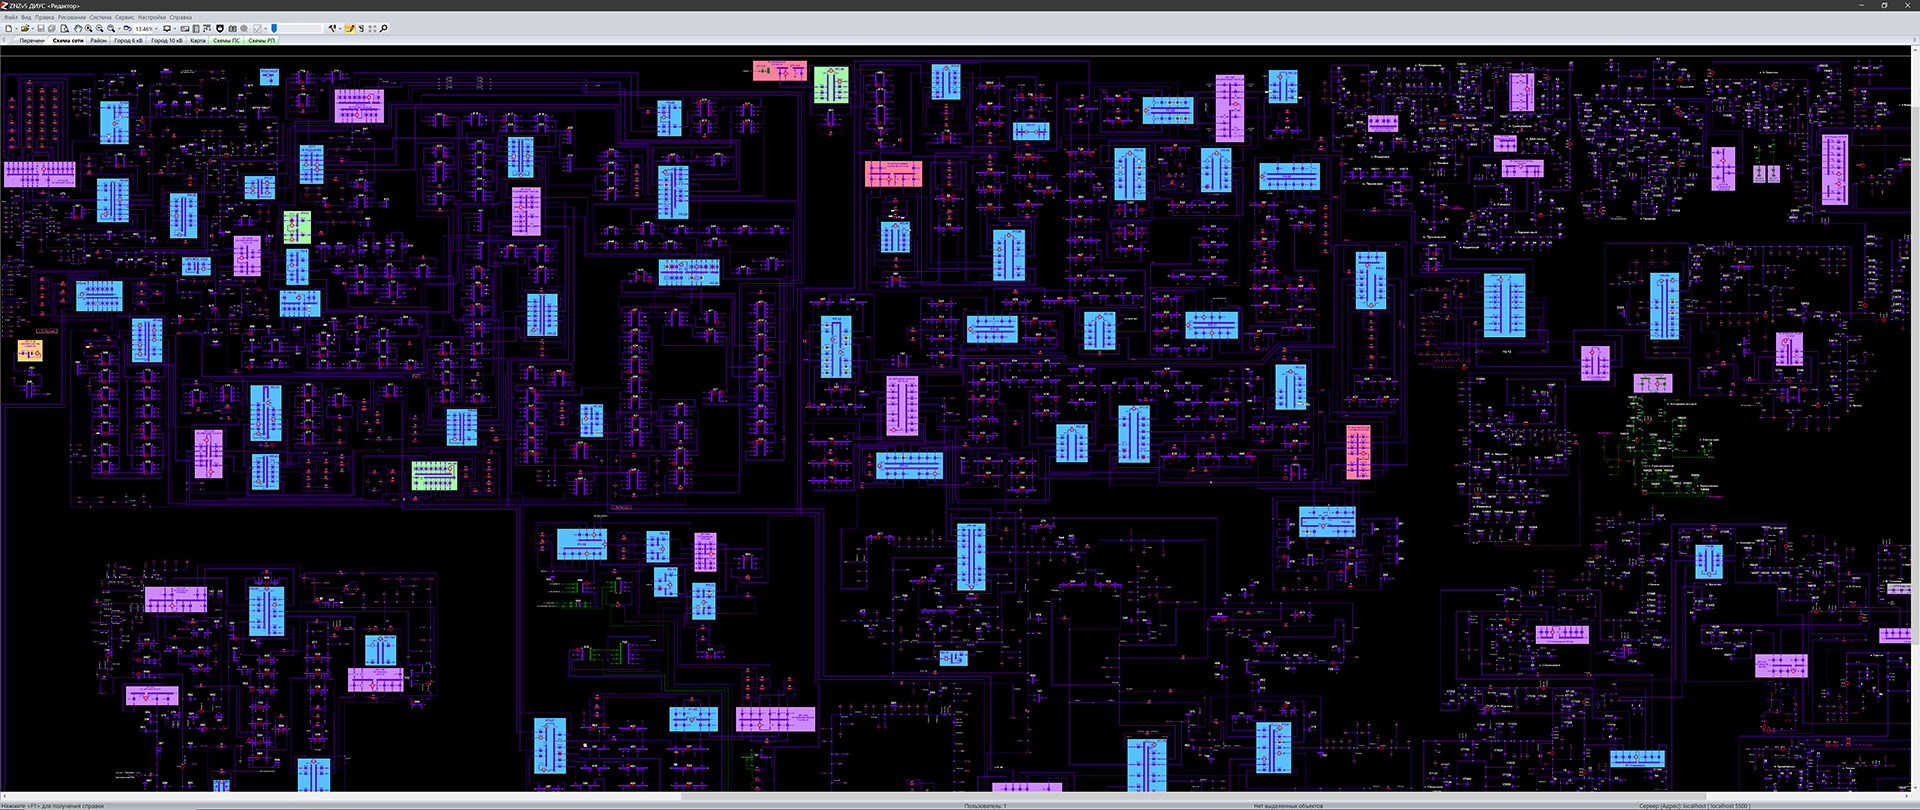The width and height of the screenshot is (1920, 810).
Task: Click the blue slider handle in toolbar
Action: click(x=274, y=29)
